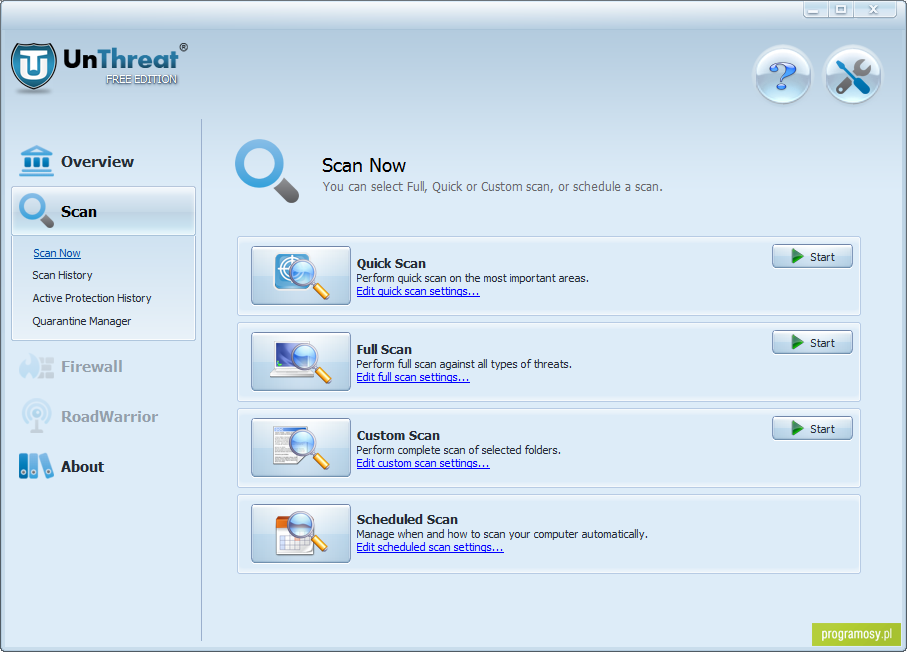This screenshot has height=652, width=907.
Task: Open Edit full scan settings link
Action: (413, 377)
